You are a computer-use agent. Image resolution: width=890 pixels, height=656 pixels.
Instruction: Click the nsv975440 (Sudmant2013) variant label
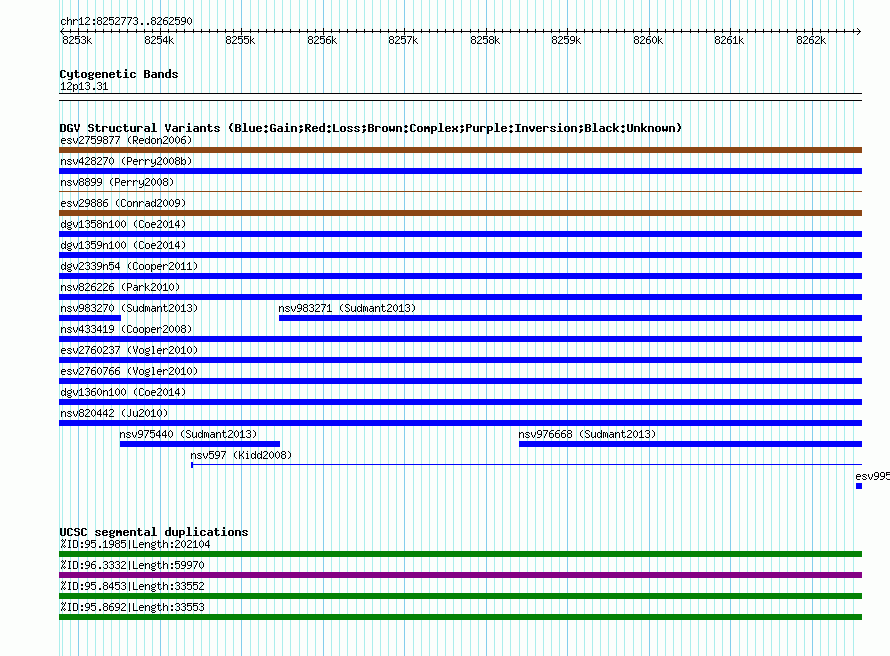point(188,434)
